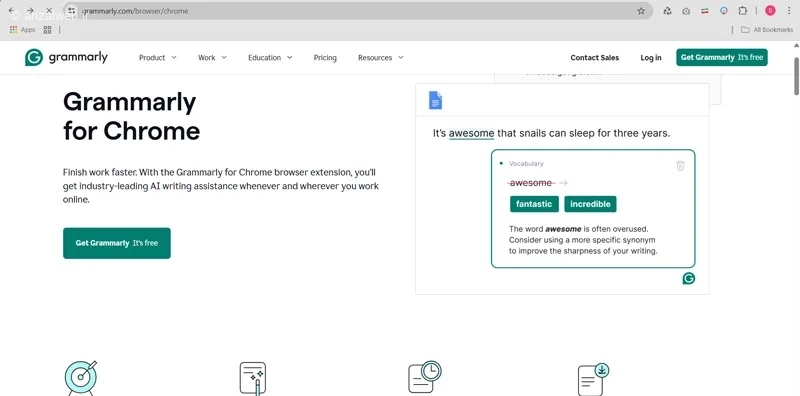Image resolution: width=800 pixels, height=396 pixels.
Task: Click the Log in link
Action: 651,58
